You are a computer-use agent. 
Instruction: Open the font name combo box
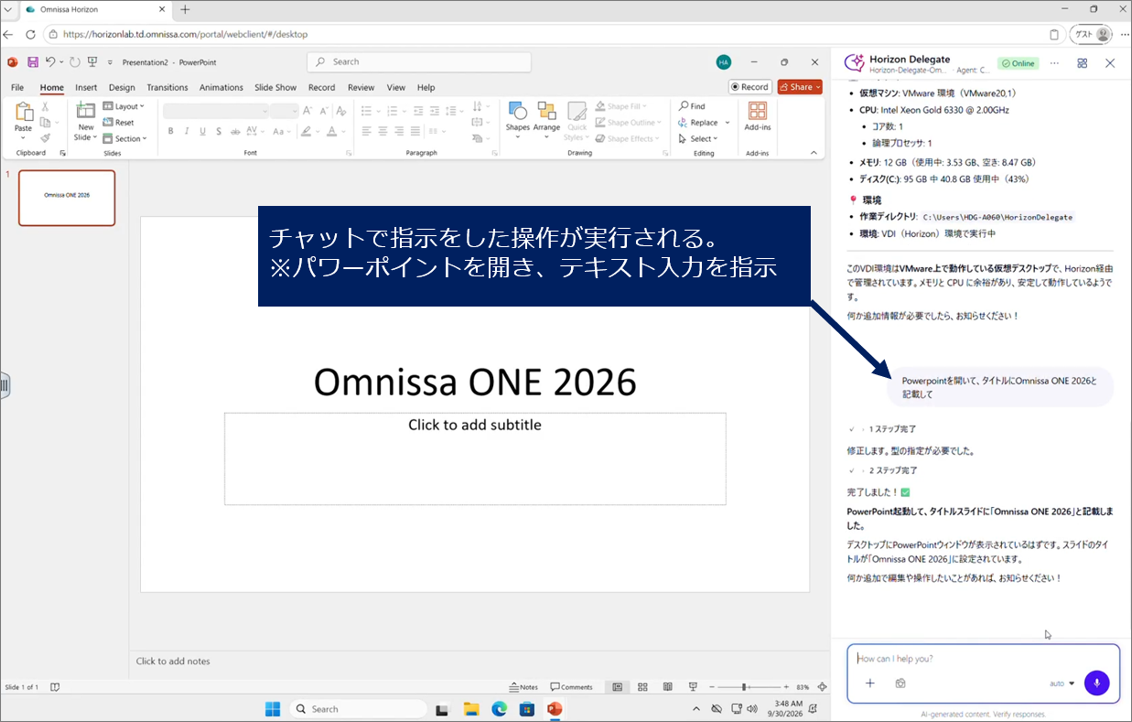coord(216,110)
